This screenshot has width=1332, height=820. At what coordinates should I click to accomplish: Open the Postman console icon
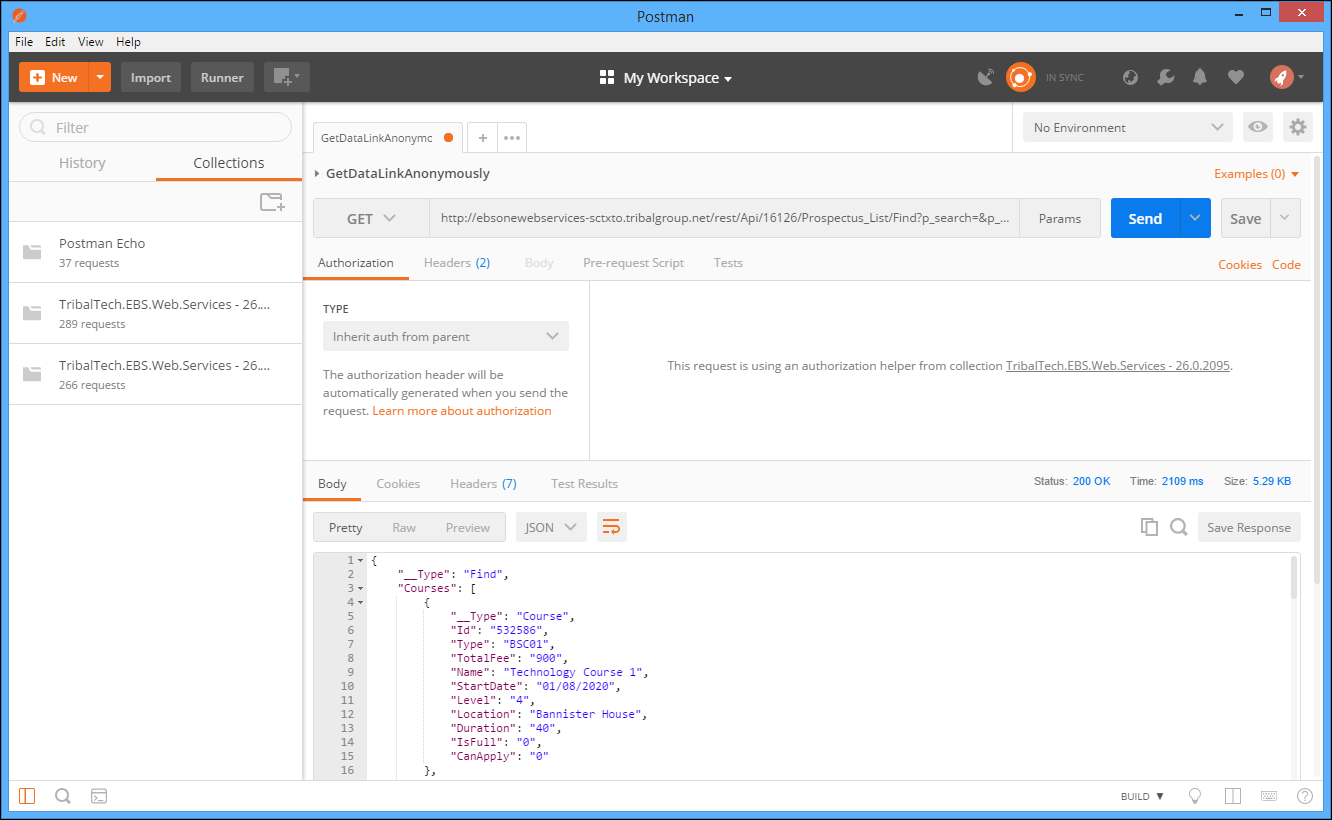(99, 796)
